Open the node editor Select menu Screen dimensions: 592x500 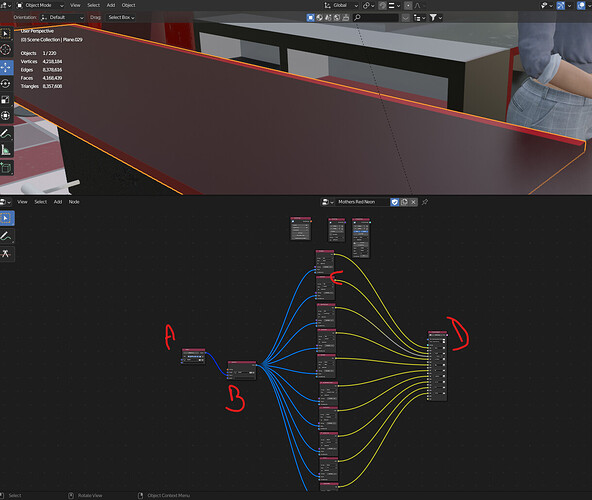point(40,202)
